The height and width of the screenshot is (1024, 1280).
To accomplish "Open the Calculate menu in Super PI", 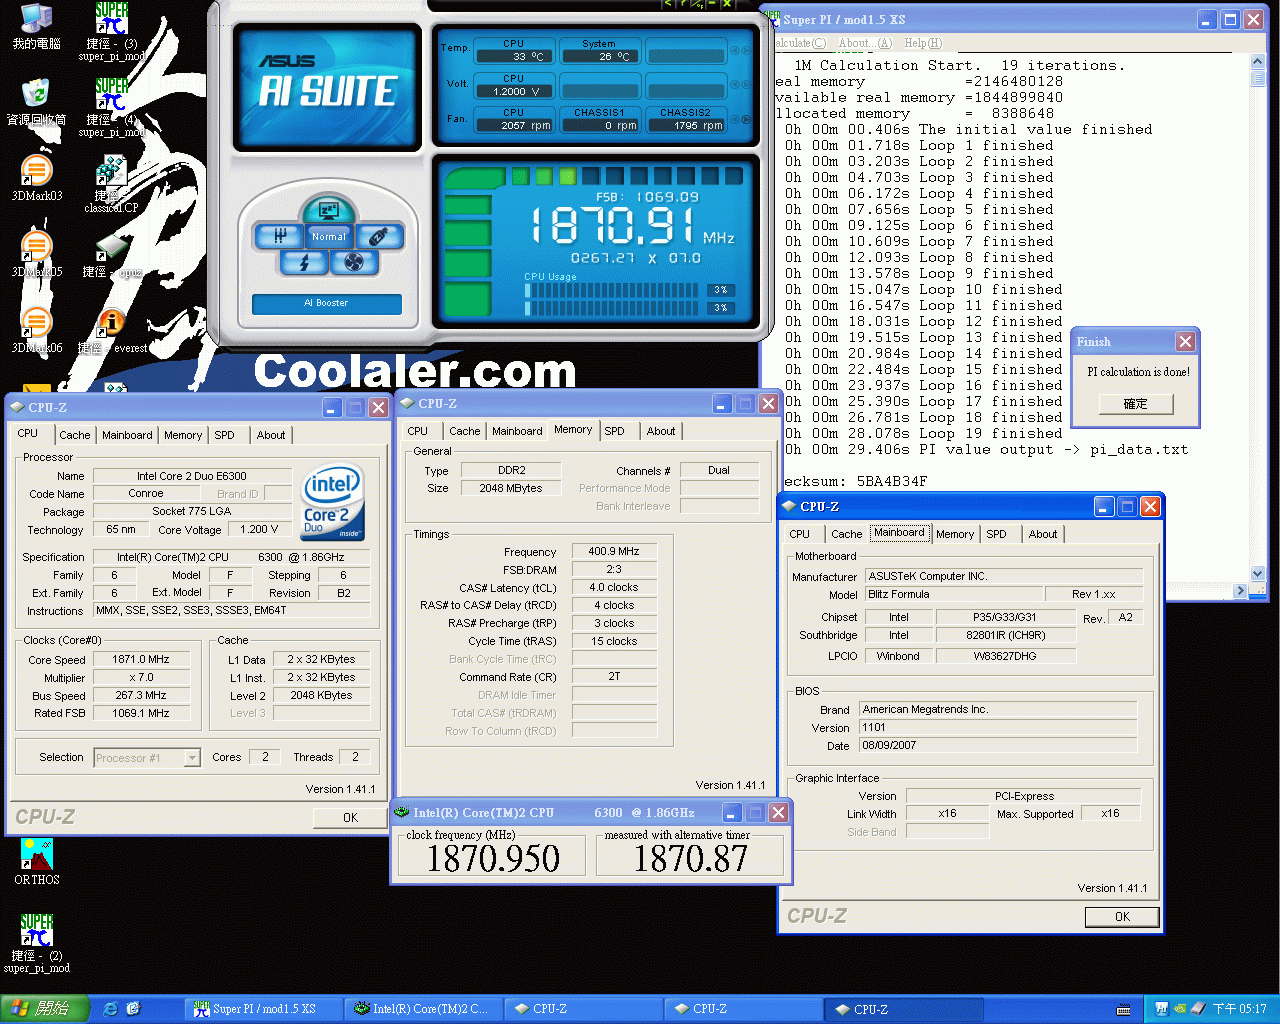I will [x=800, y=43].
